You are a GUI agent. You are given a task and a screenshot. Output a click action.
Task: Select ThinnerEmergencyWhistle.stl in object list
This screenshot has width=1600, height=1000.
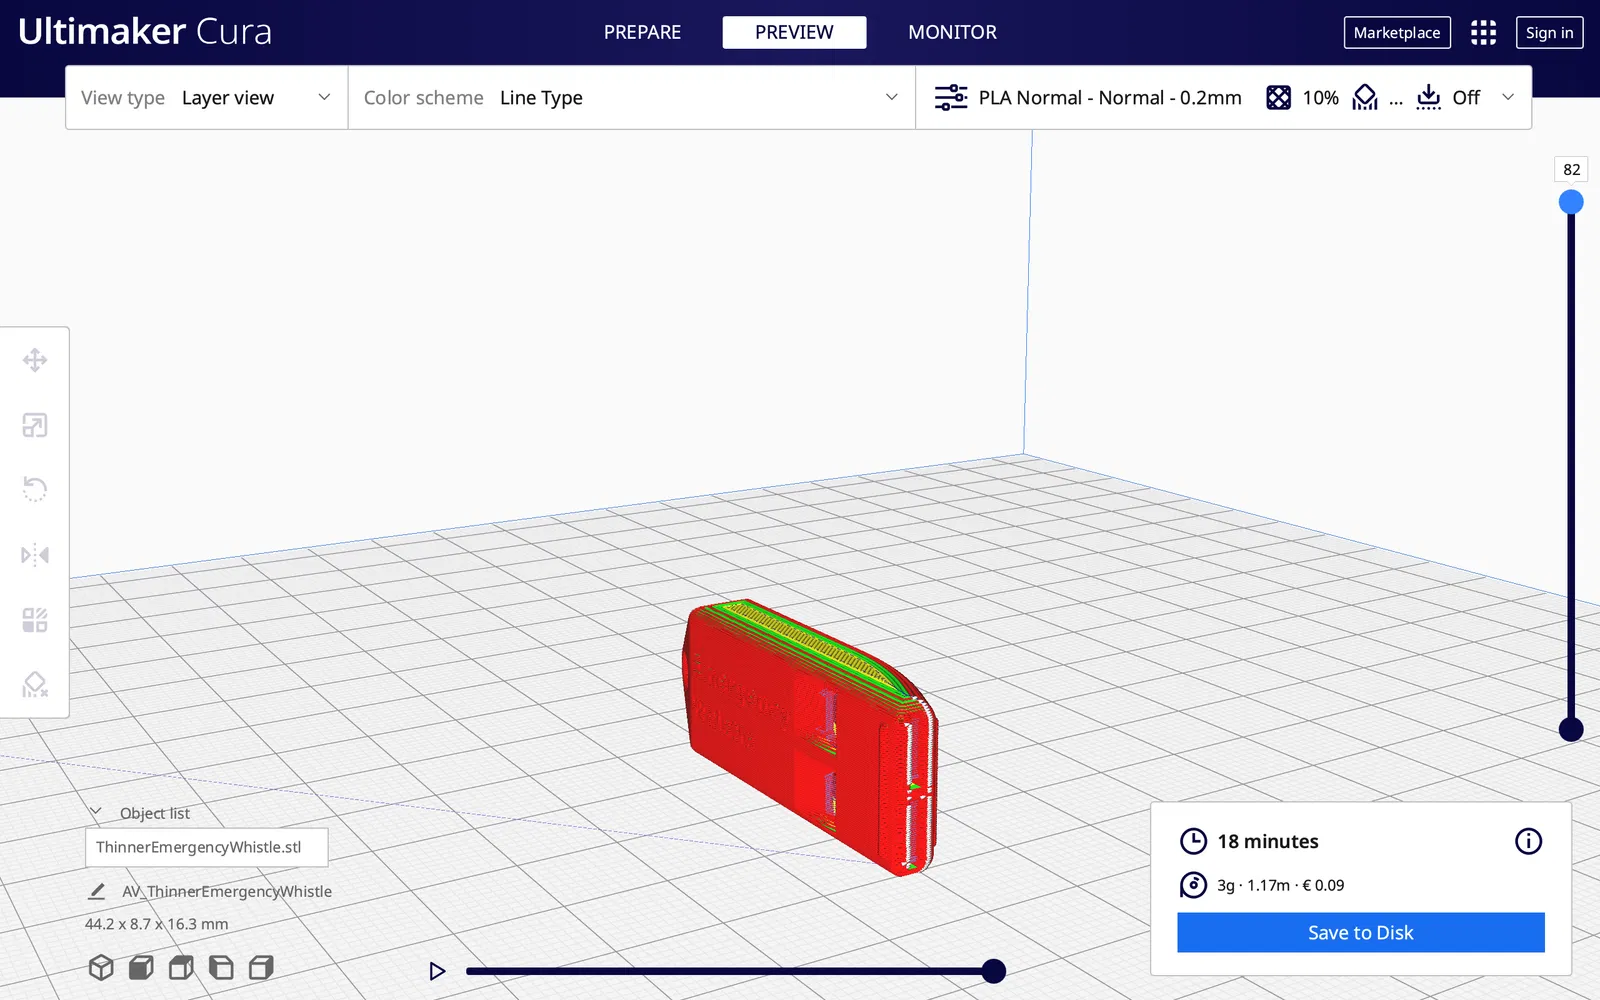(x=206, y=847)
